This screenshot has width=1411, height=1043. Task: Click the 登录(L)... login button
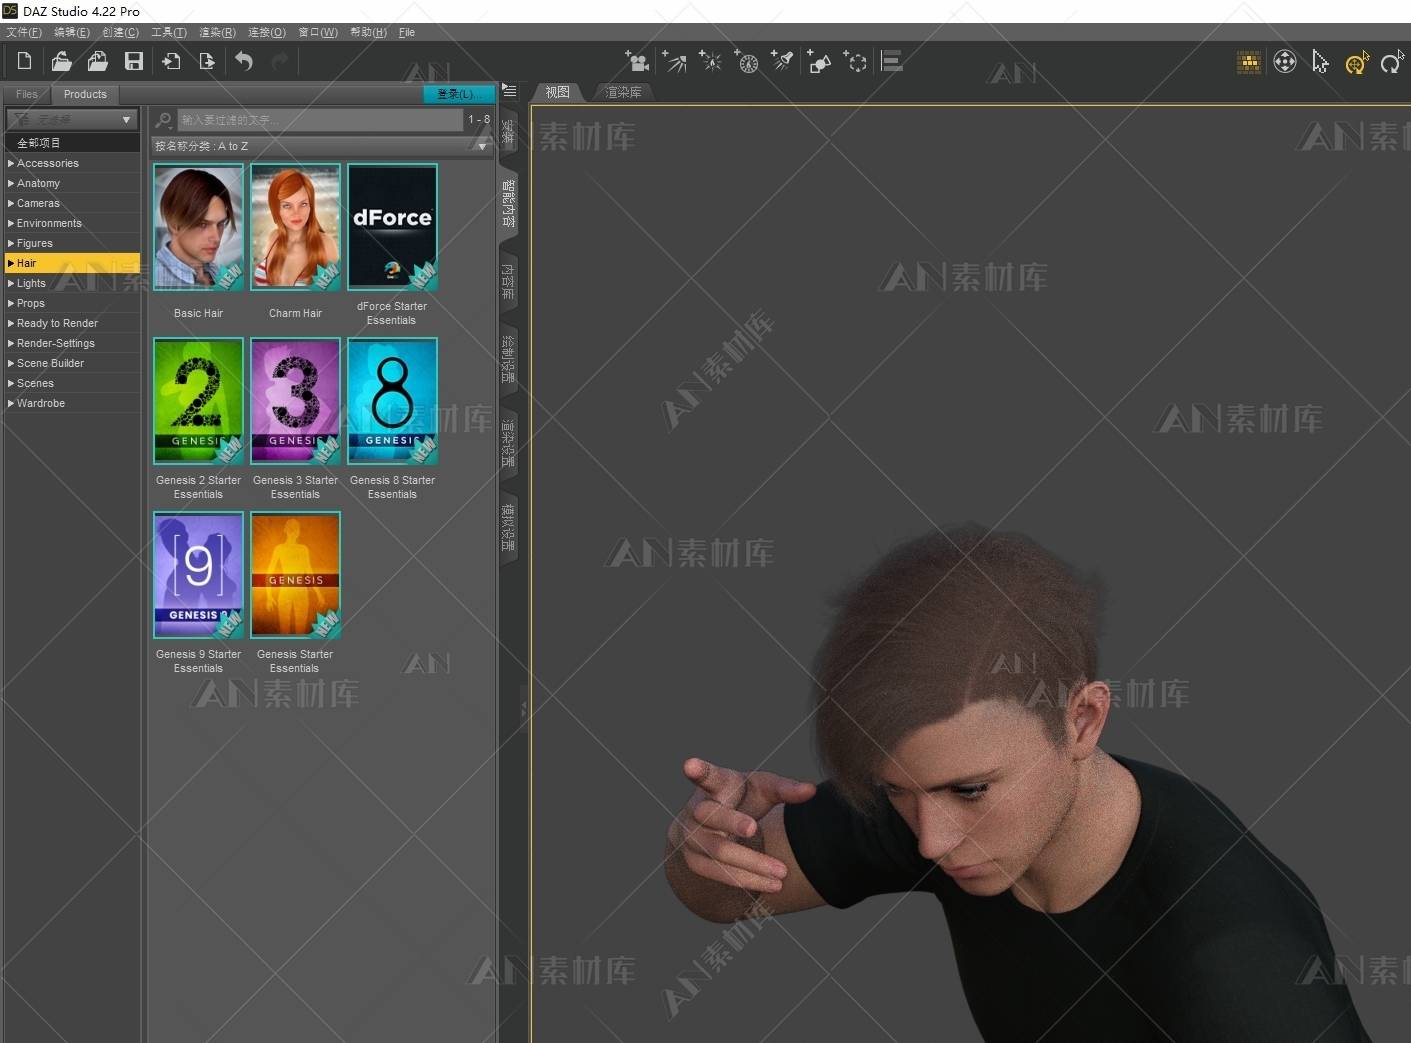[458, 94]
